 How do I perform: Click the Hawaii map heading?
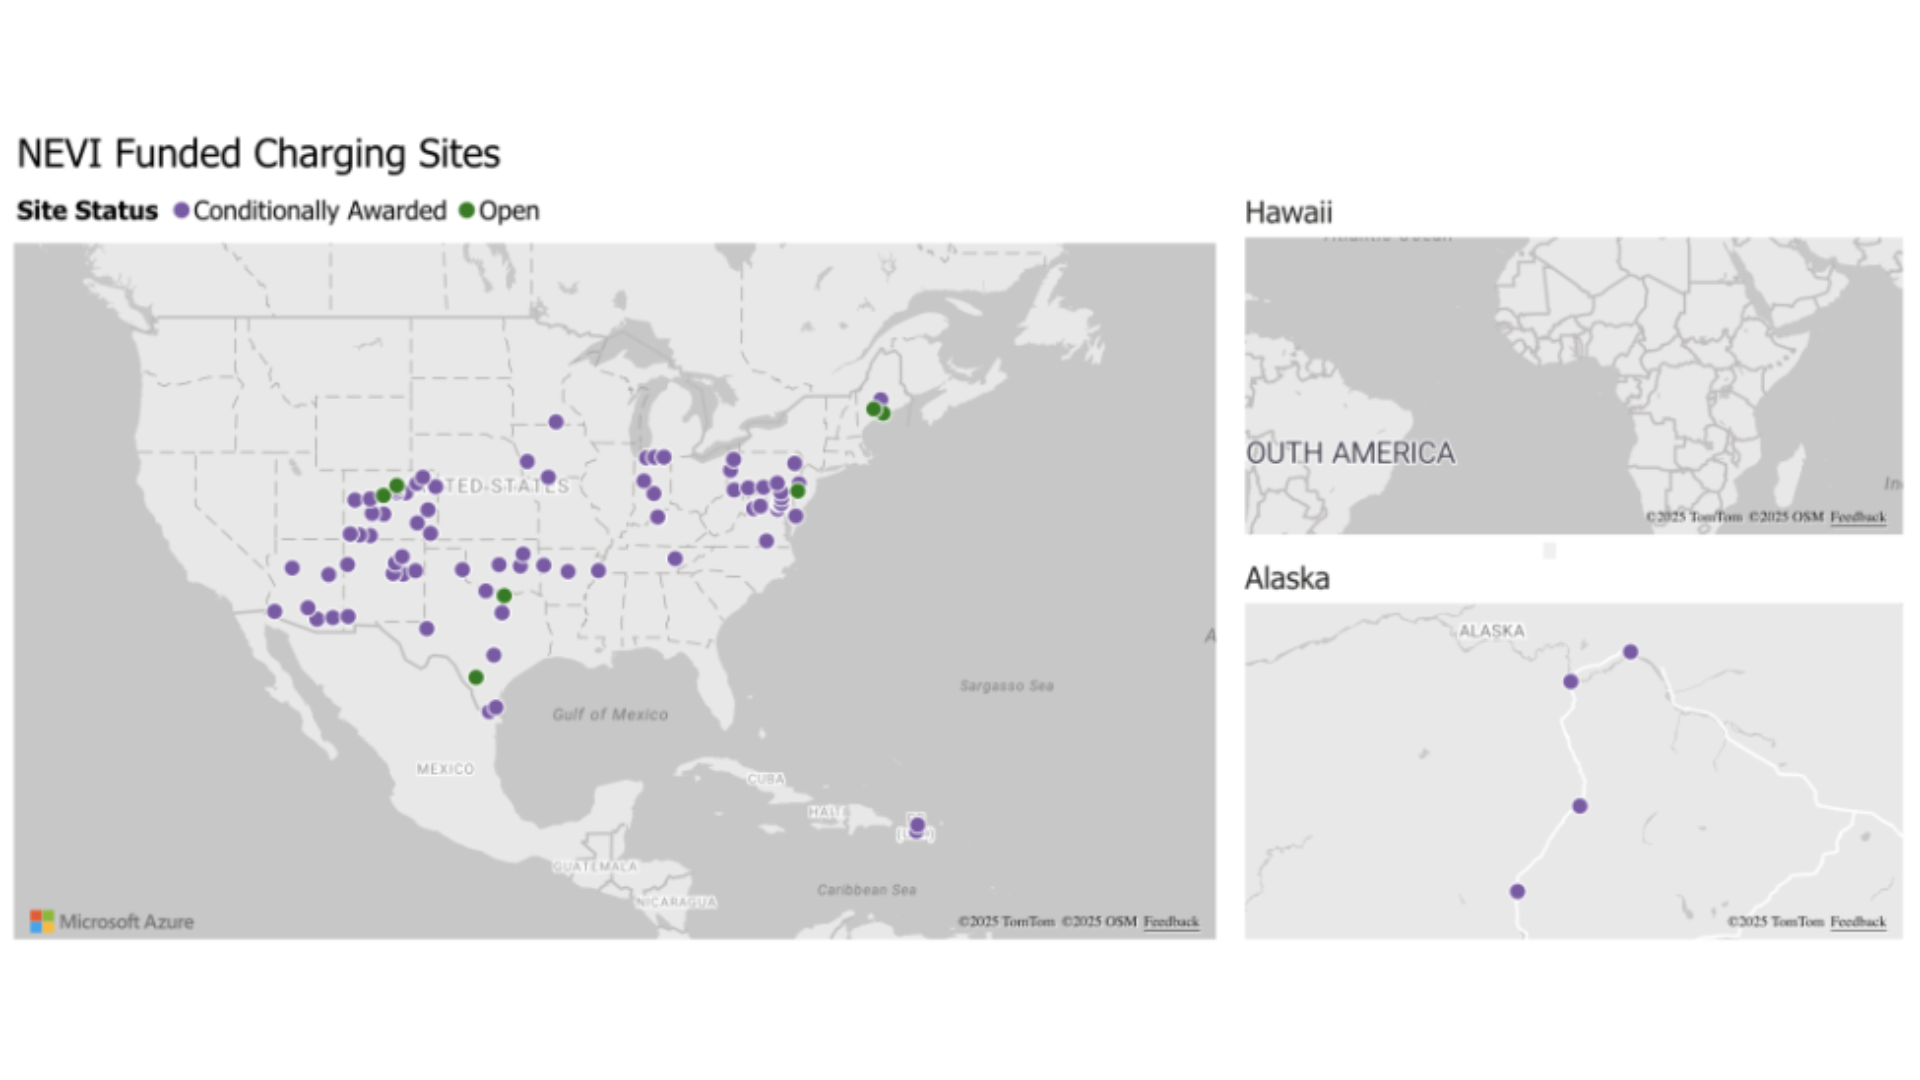[1288, 212]
